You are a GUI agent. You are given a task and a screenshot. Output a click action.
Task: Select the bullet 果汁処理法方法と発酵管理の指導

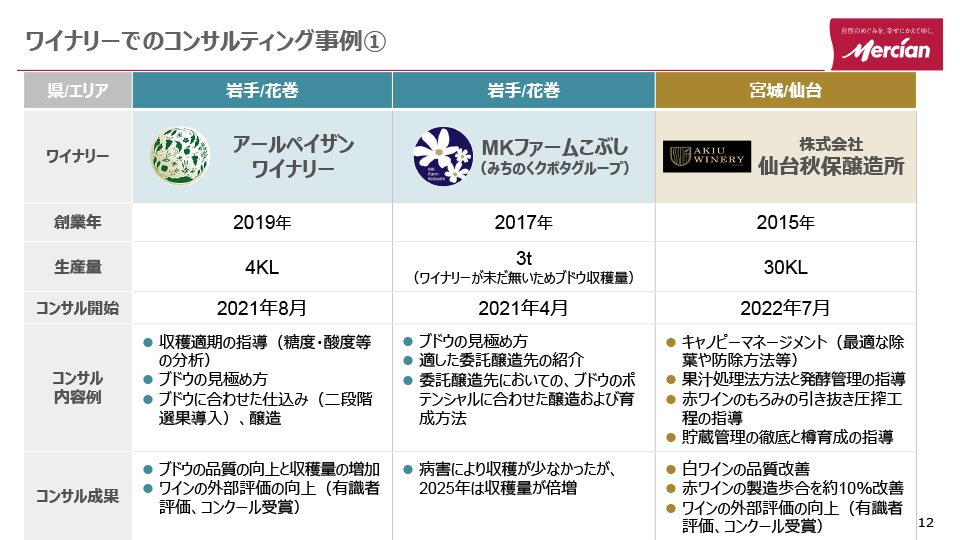pyautogui.click(x=793, y=380)
